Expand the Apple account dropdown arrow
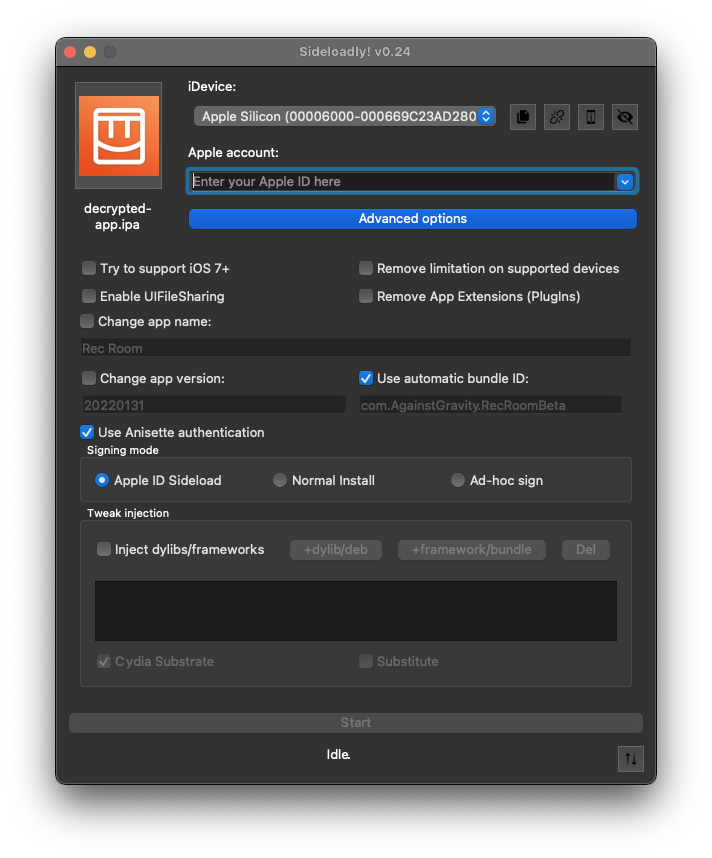The image size is (712, 858). [x=625, y=182]
